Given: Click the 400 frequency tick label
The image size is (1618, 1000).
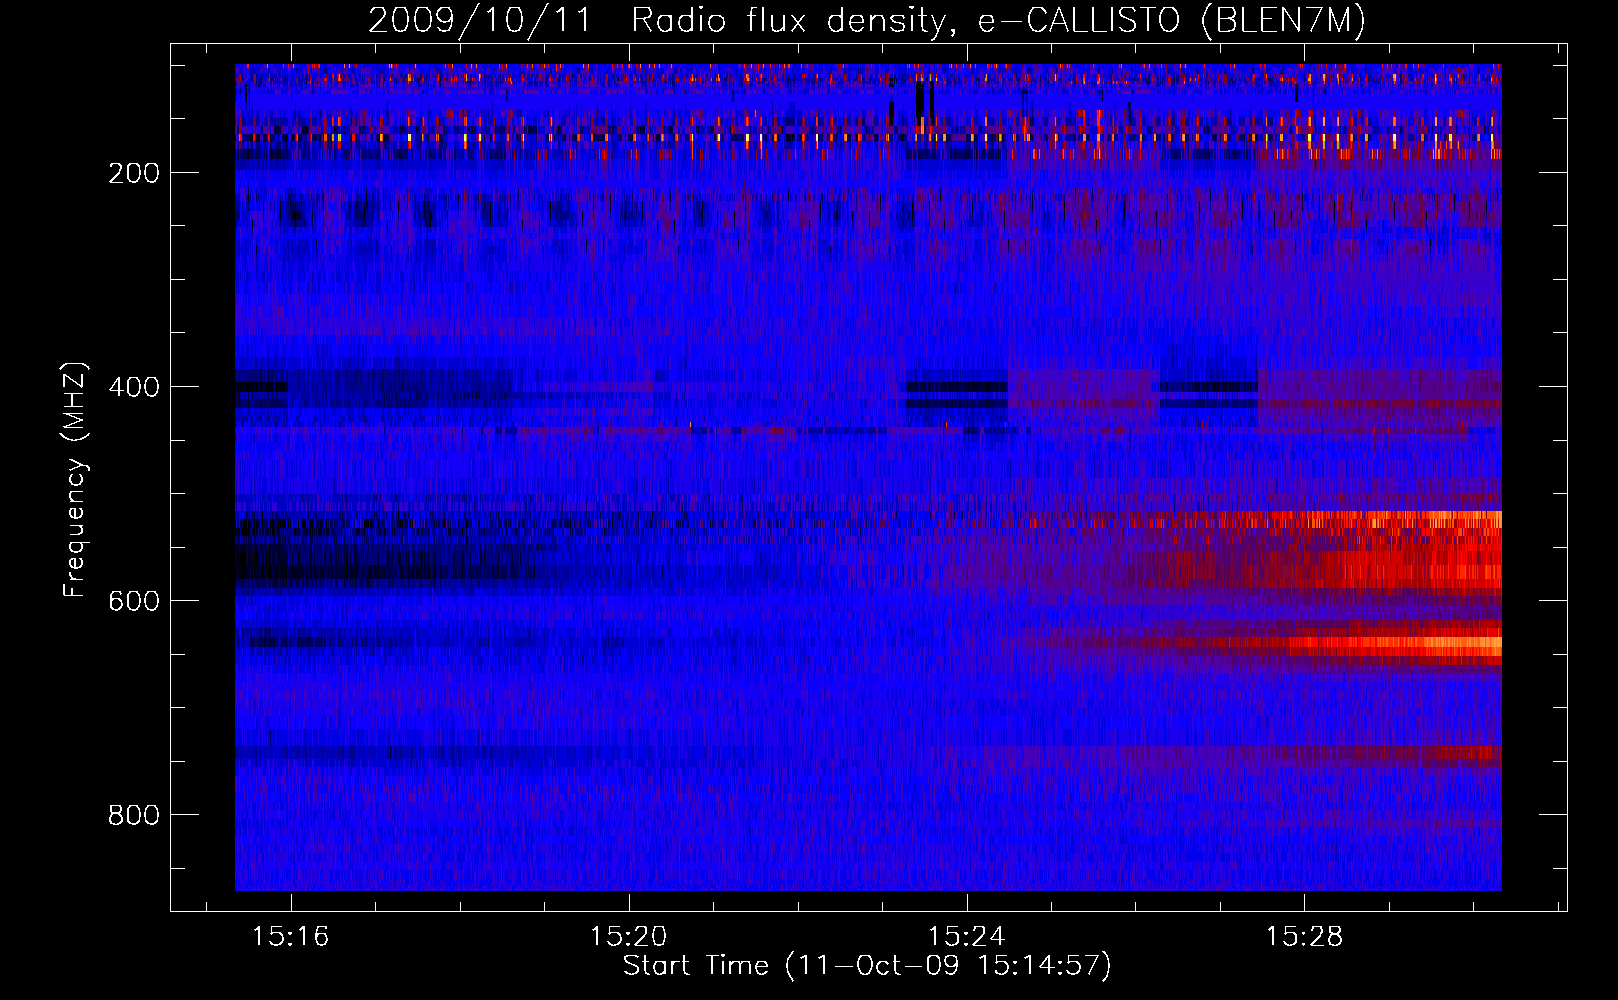Looking at the screenshot, I should pos(134,387).
